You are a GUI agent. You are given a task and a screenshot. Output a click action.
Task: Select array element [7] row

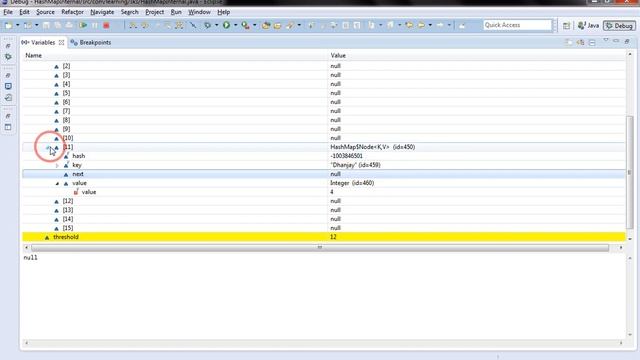324,111
